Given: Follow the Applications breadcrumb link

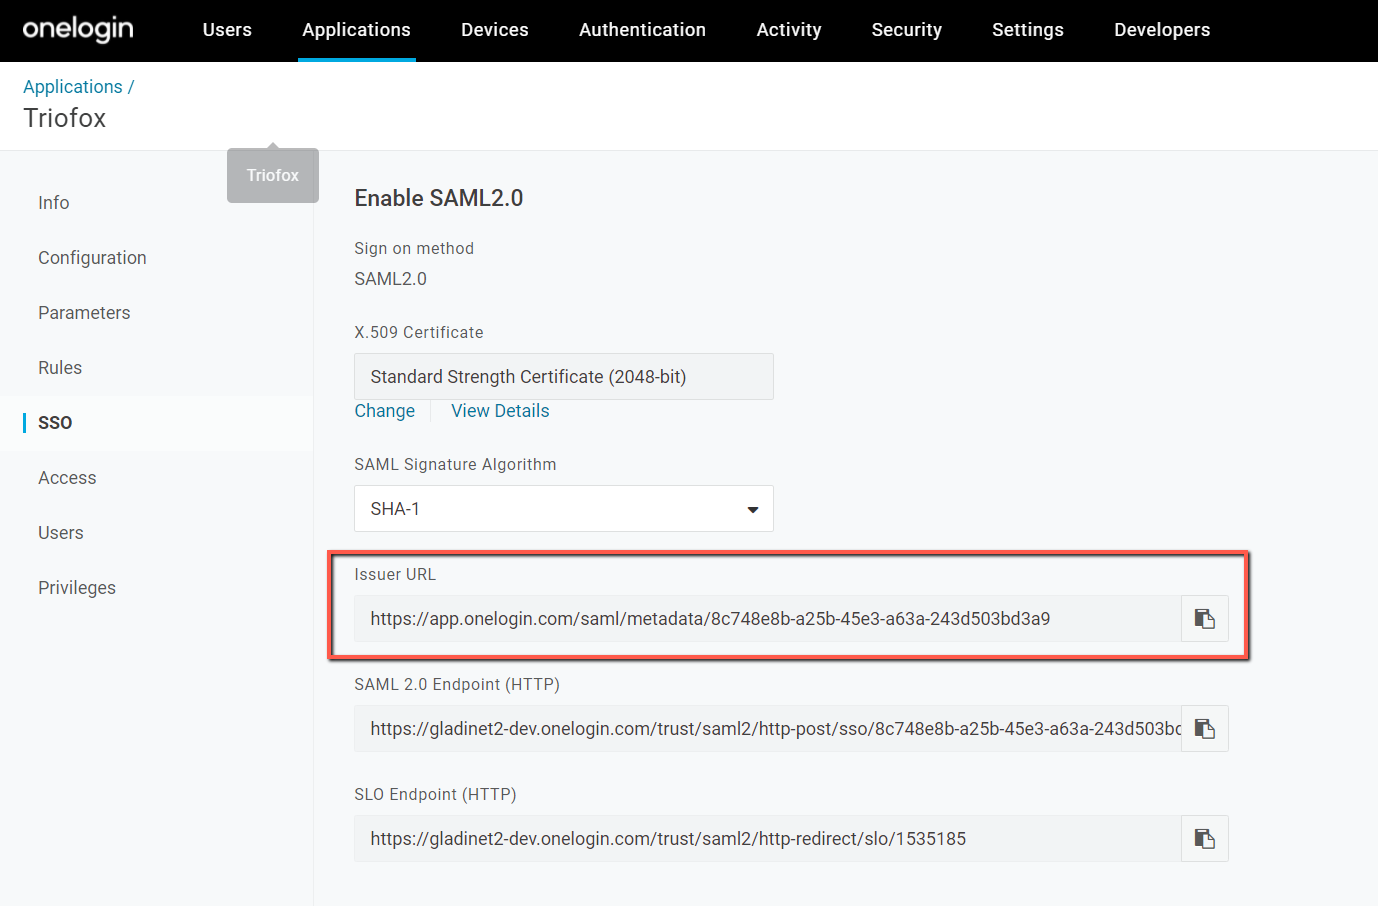Looking at the screenshot, I should (73, 87).
